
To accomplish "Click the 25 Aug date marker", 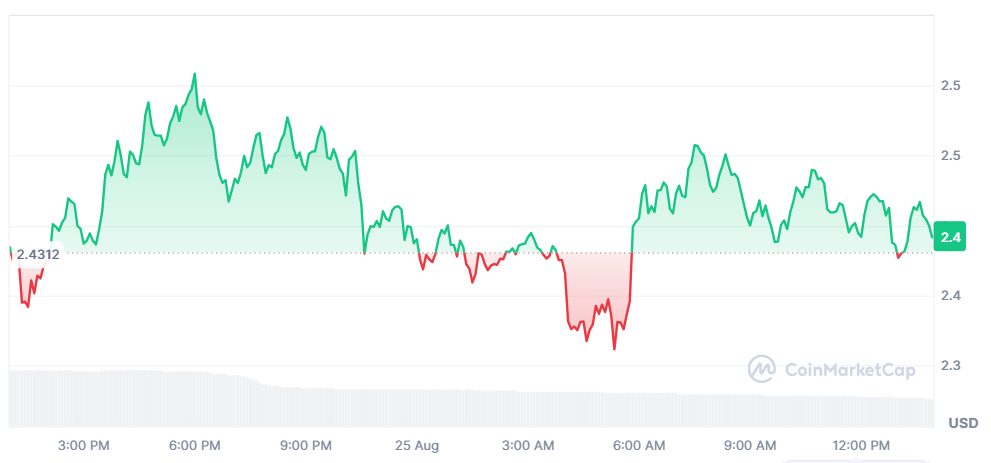I will tap(417, 446).
